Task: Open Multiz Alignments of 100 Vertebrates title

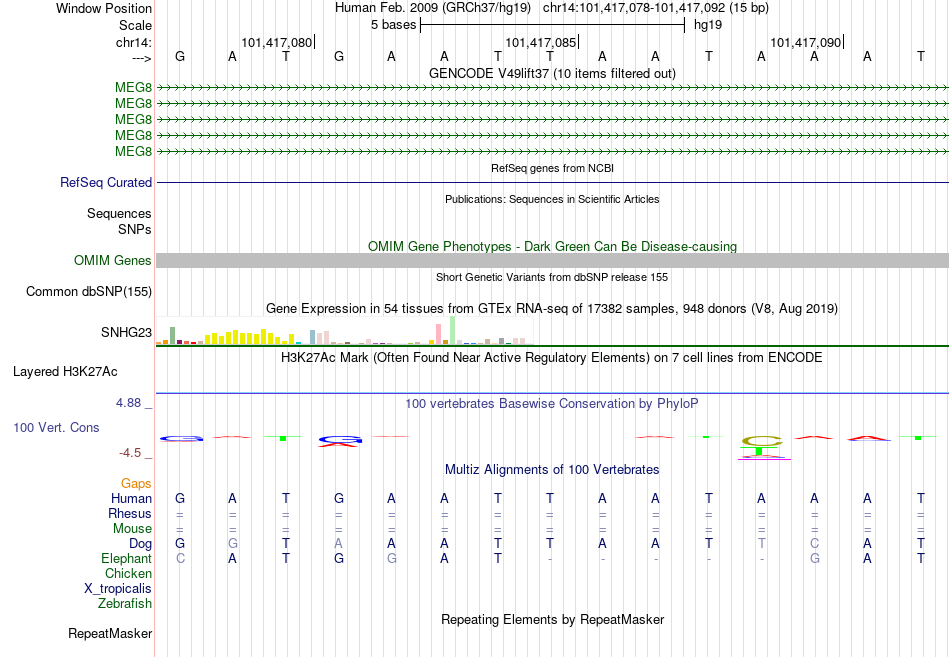Action: click(x=552, y=470)
